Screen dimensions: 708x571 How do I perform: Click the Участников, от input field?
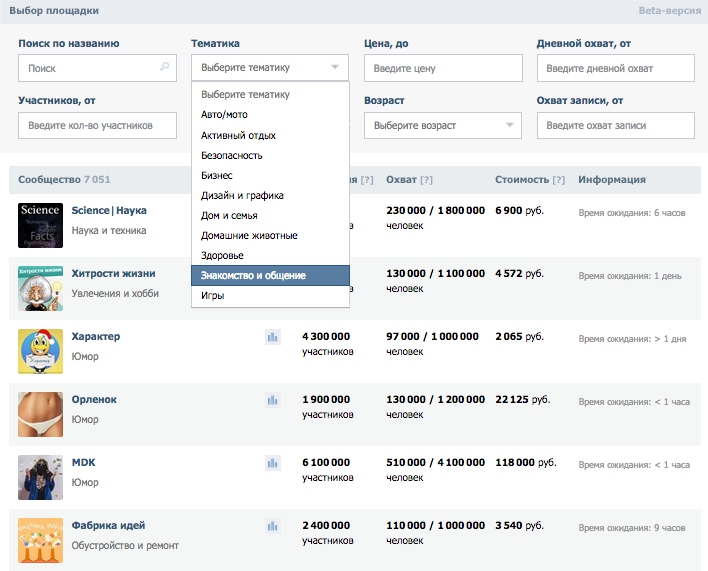click(x=97, y=126)
